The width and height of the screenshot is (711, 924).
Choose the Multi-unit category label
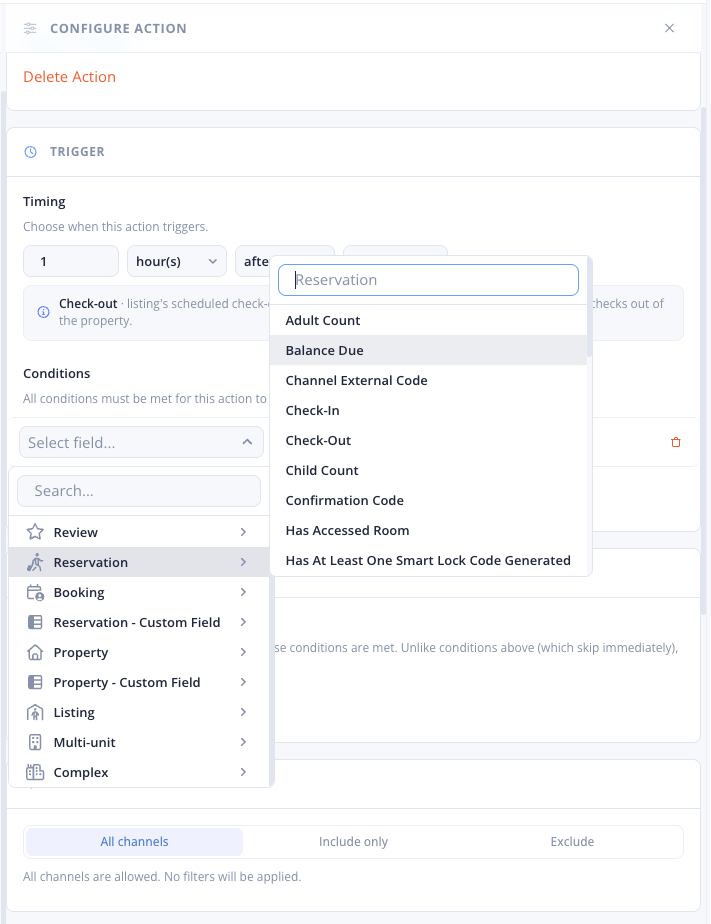point(84,742)
